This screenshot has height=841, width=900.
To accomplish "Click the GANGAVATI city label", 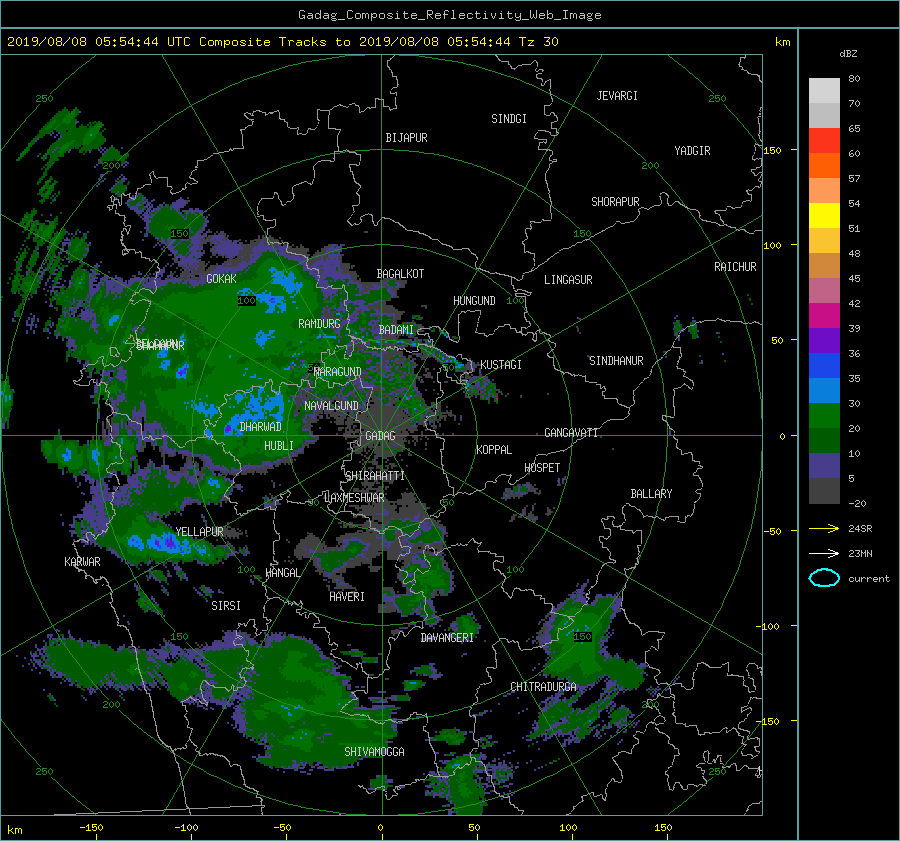I will pyautogui.click(x=571, y=433).
